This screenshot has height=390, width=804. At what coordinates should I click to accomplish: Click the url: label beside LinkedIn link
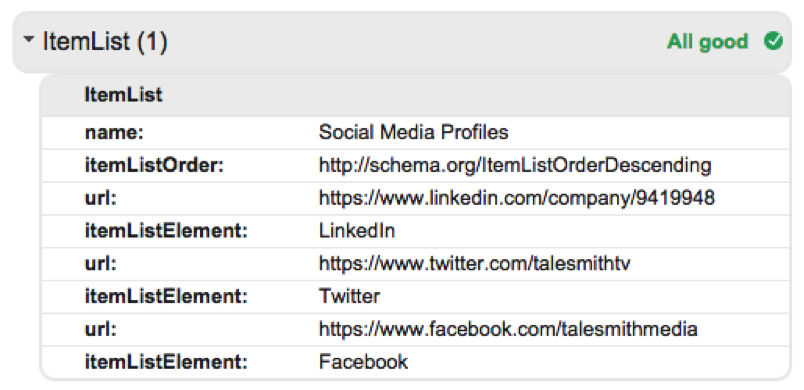(100, 198)
